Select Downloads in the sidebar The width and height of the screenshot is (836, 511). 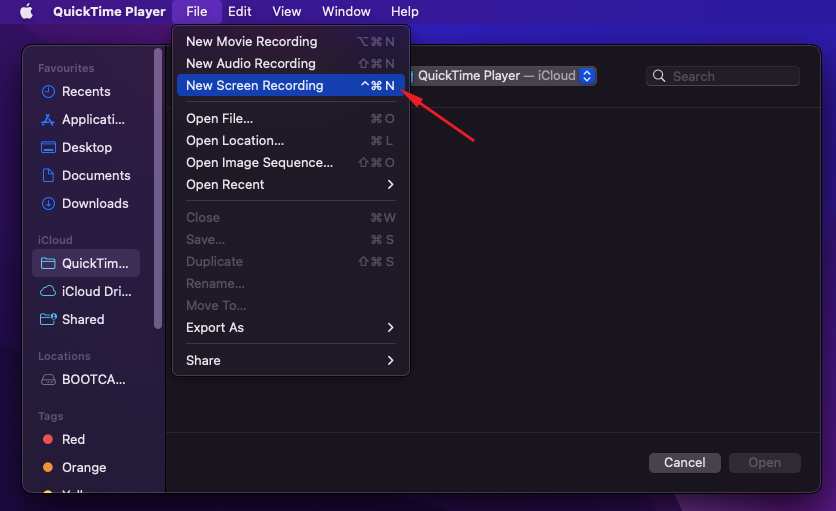coord(86,203)
